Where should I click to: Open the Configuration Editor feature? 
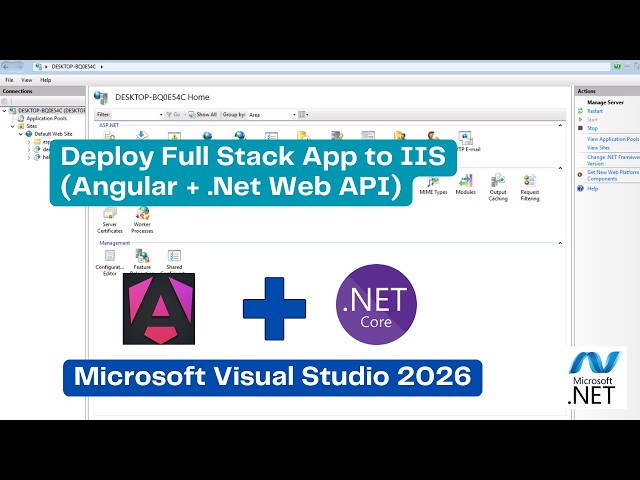coord(110,263)
